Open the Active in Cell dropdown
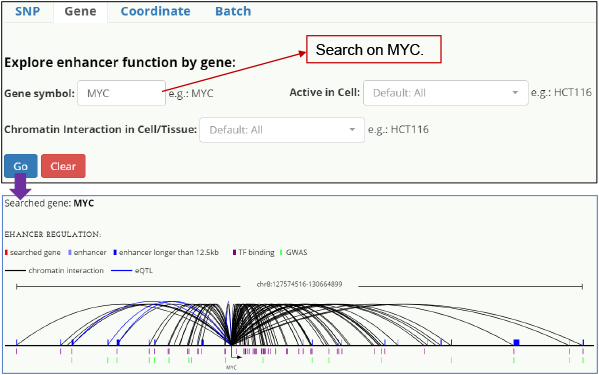Viewport: 599px width, 375px height. coord(445,93)
